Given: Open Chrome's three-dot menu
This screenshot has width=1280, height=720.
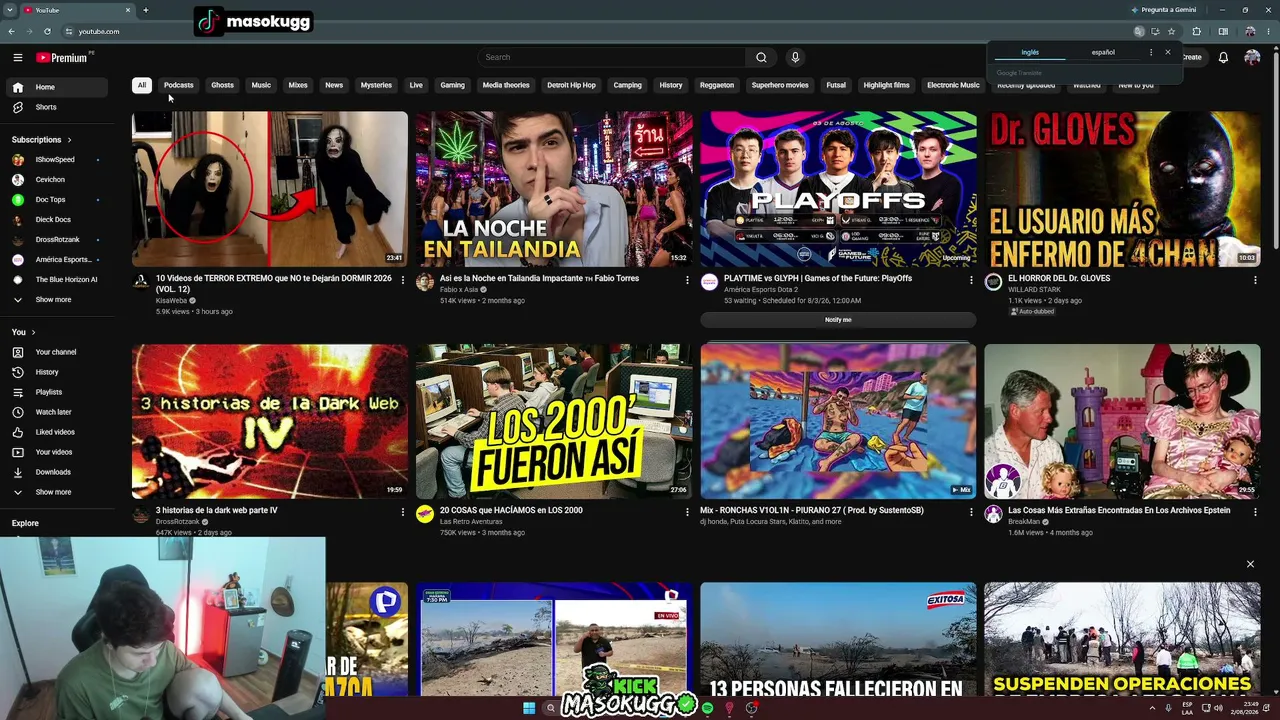Looking at the screenshot, I should (1269, 31).
